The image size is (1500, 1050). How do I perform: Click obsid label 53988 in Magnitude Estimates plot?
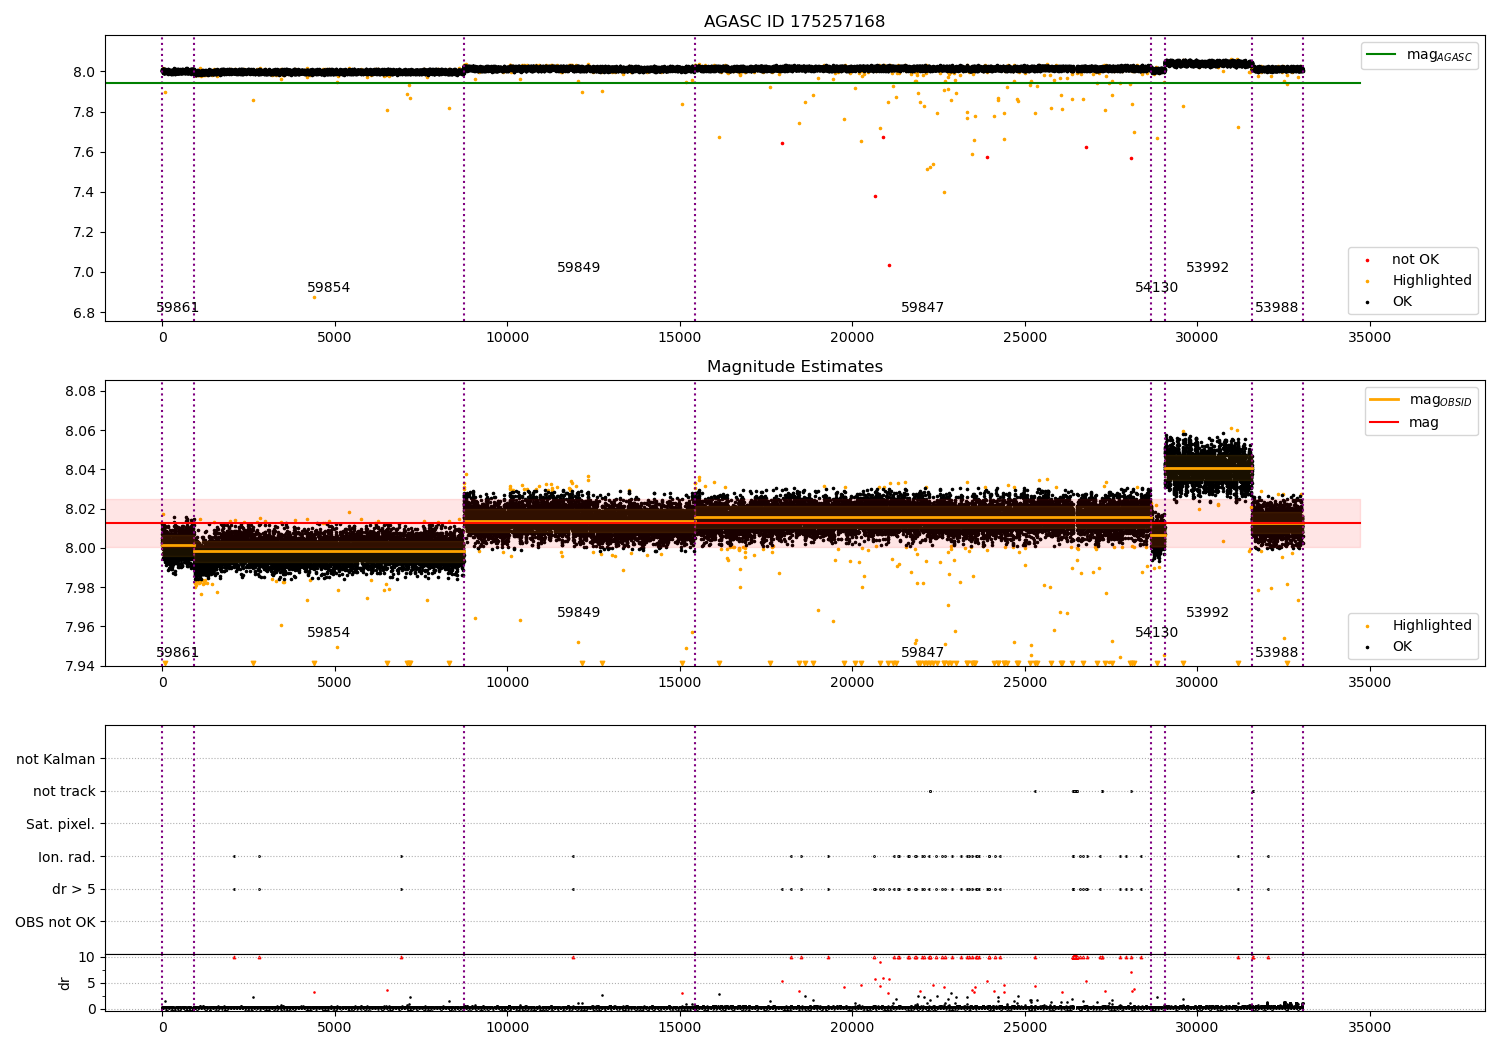click(1277, 653)
